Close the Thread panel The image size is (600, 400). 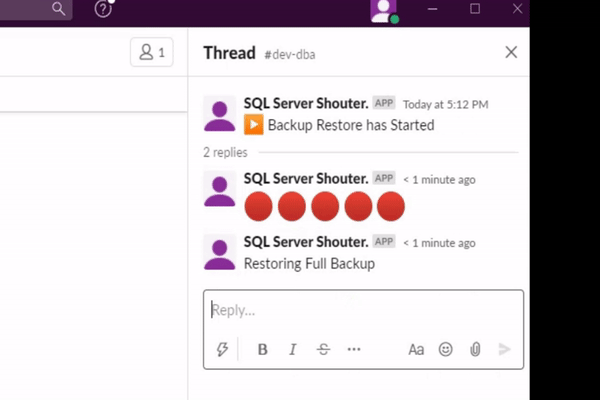click(511, 52)
